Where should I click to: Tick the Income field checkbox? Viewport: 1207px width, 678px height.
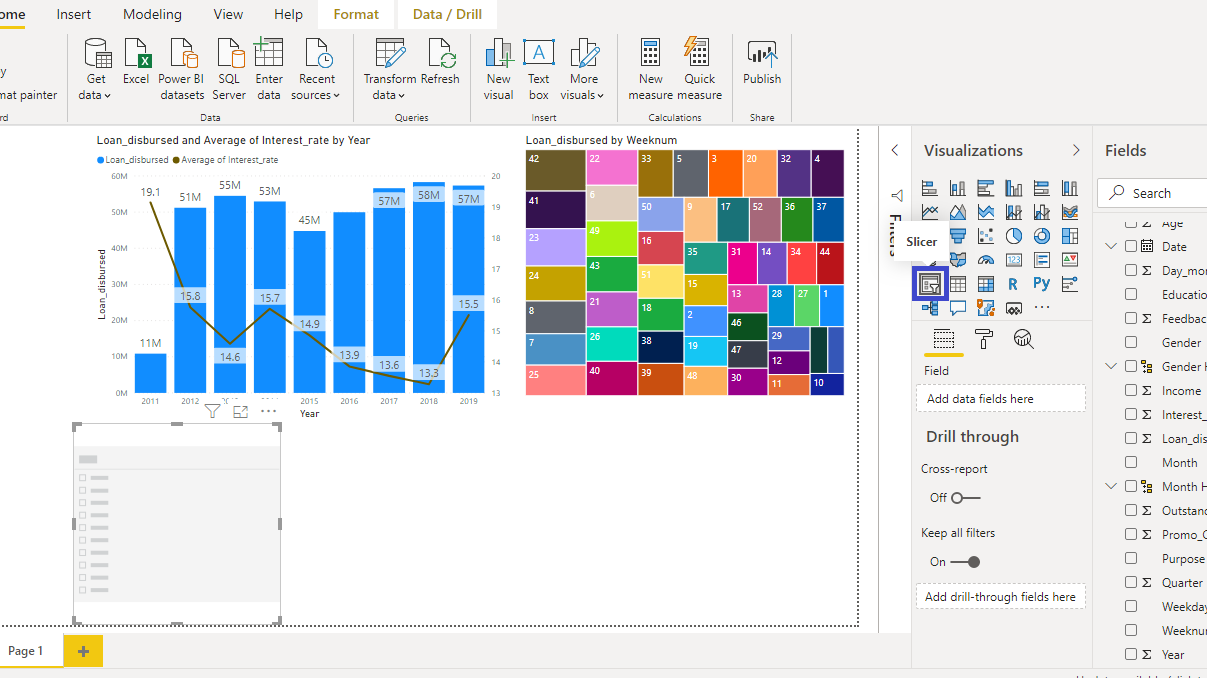(1131, 390)
